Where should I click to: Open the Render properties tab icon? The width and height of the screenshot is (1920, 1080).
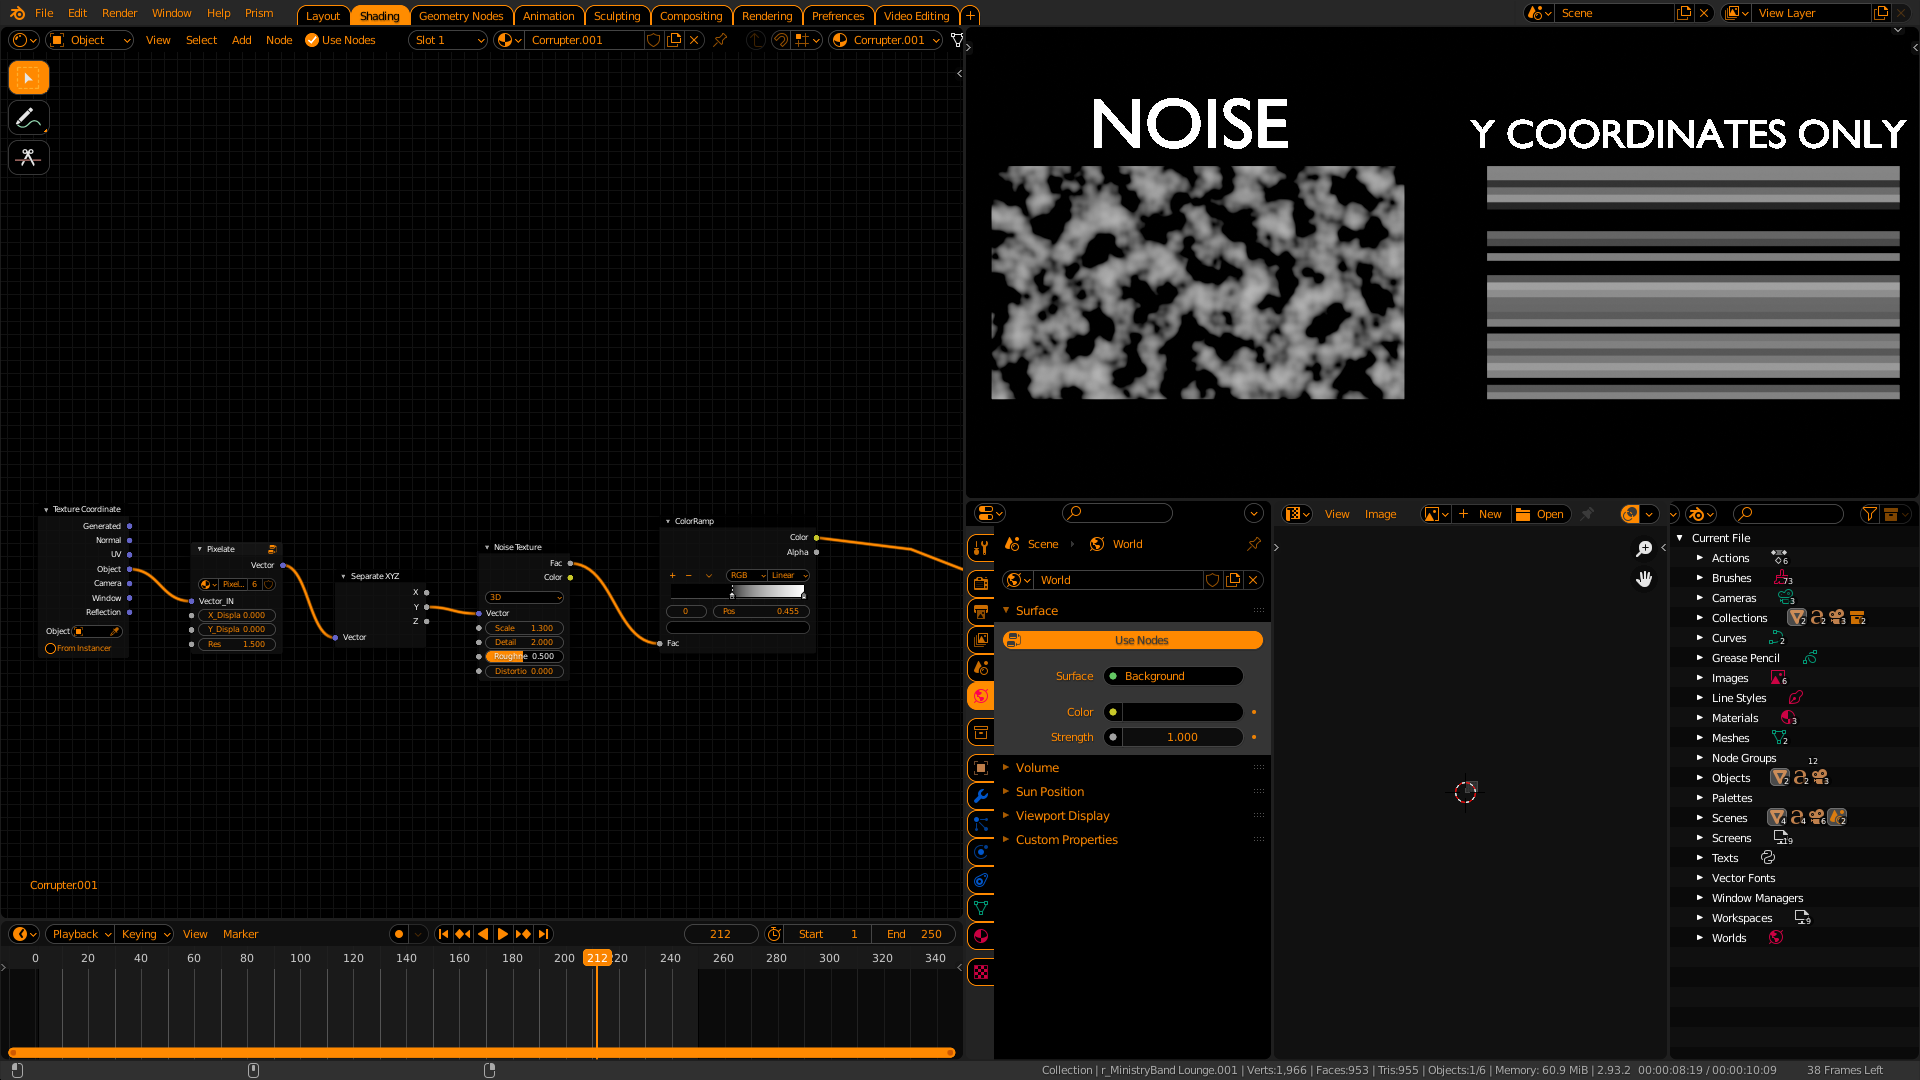click(x=981, y=584)
